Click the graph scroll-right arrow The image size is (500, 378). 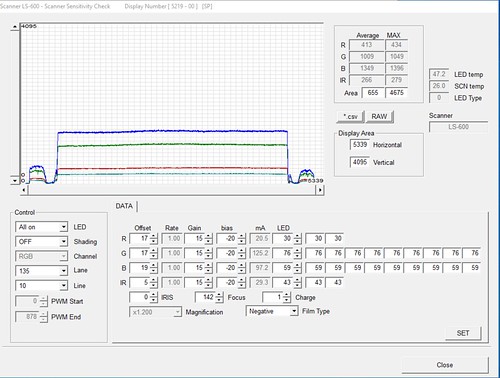point(320,190)
